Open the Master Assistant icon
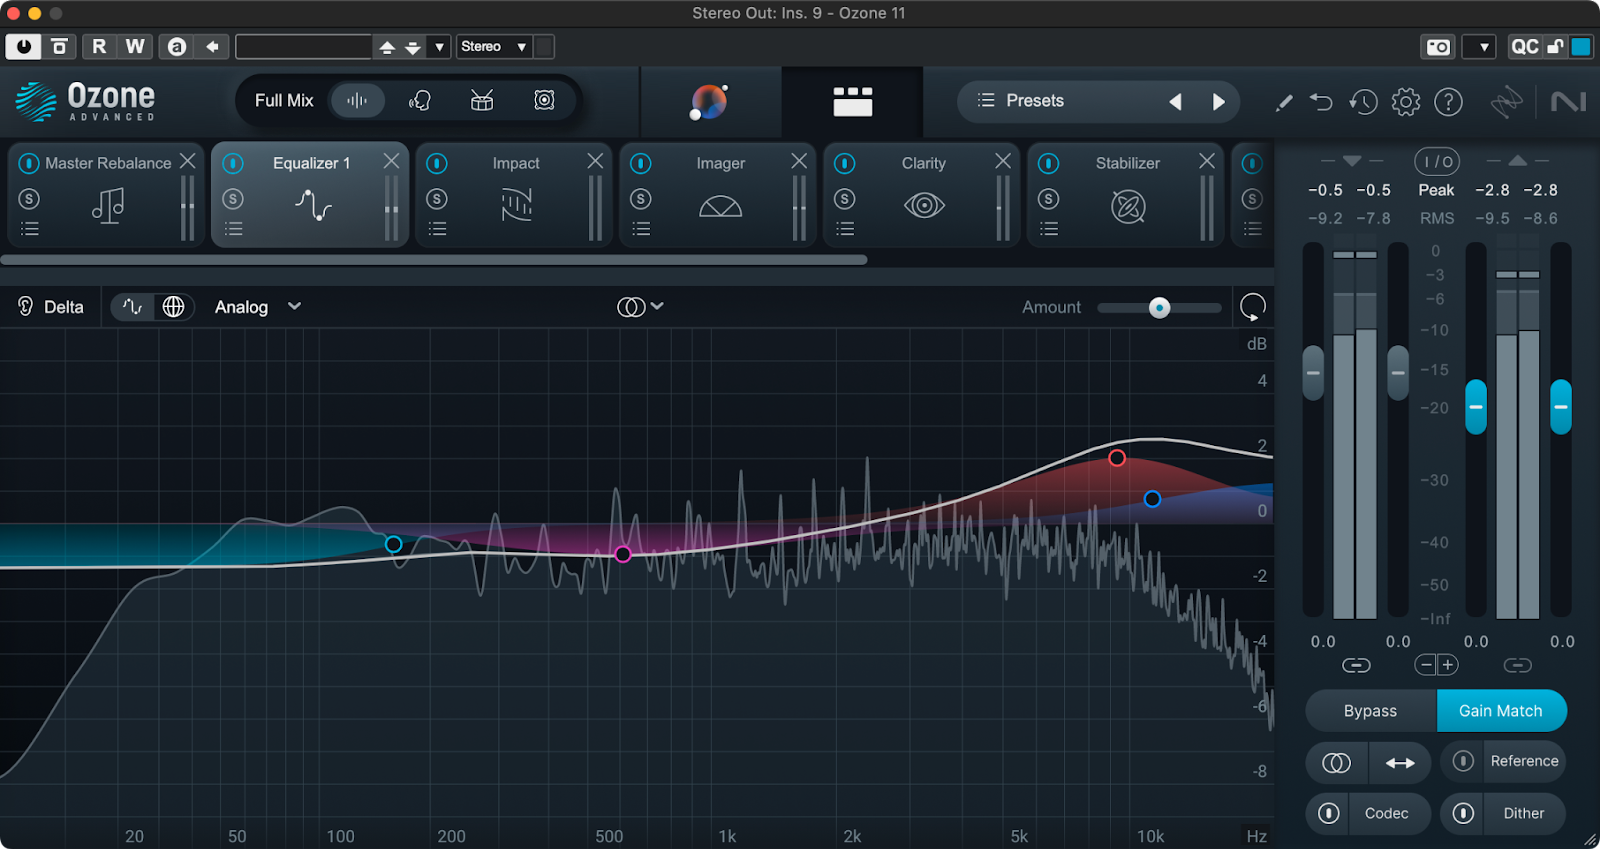The width and height of the screenshot is (1600, 849). pos(709,101)
